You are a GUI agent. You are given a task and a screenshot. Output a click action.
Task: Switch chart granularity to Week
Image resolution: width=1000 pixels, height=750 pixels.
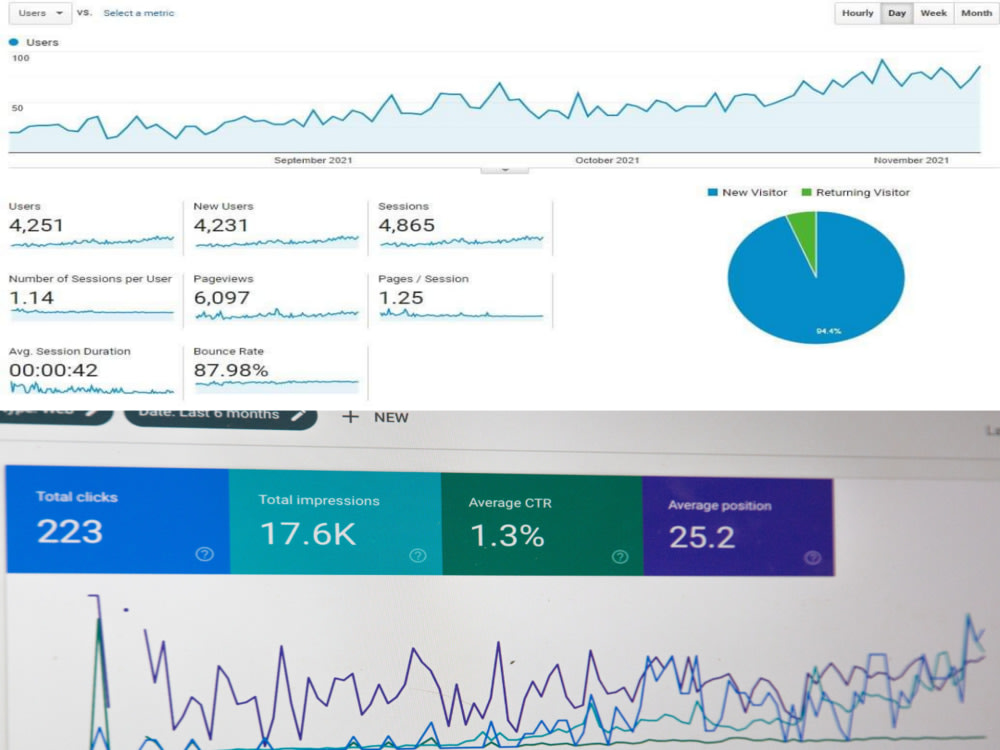[933, 13]
